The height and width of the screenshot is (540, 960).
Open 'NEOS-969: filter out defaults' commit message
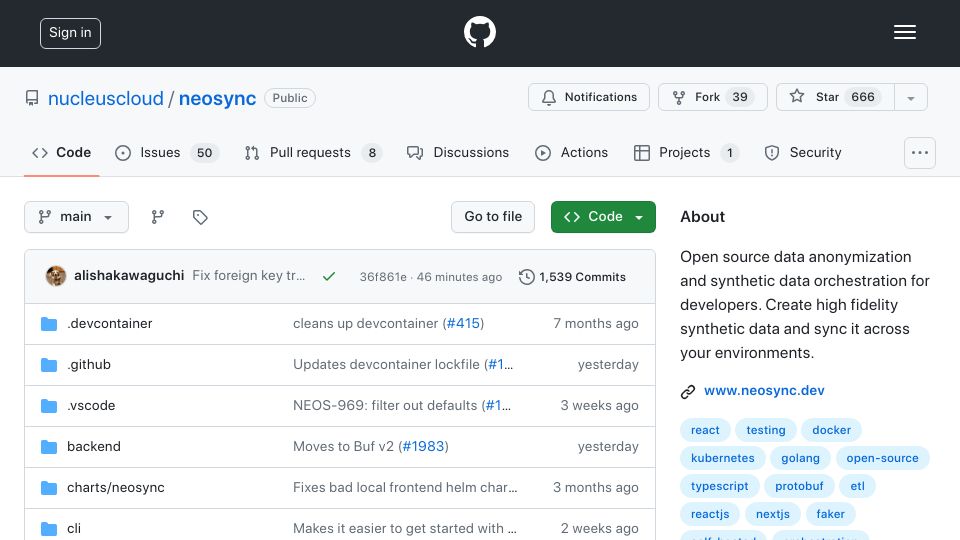385,405
